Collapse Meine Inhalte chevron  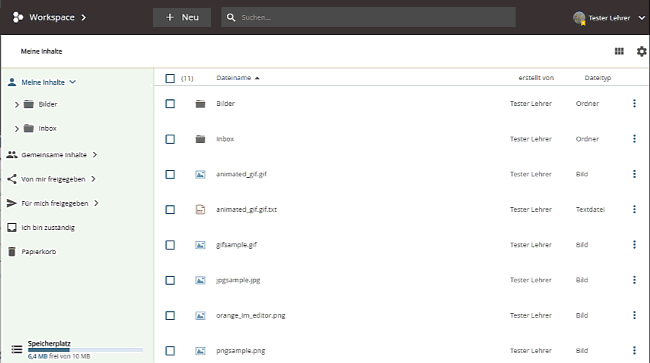coord(73,82)
